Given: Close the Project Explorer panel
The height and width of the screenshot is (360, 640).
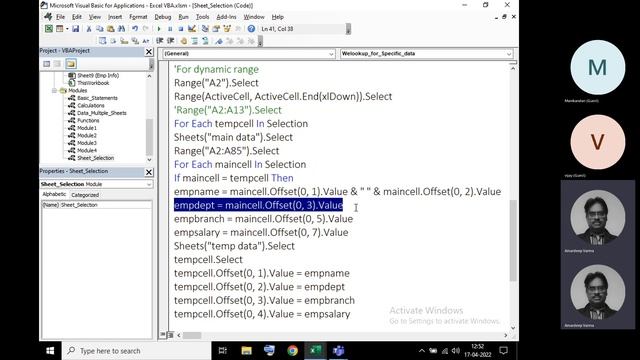Looking at the screenshot, I should [149, 52].
